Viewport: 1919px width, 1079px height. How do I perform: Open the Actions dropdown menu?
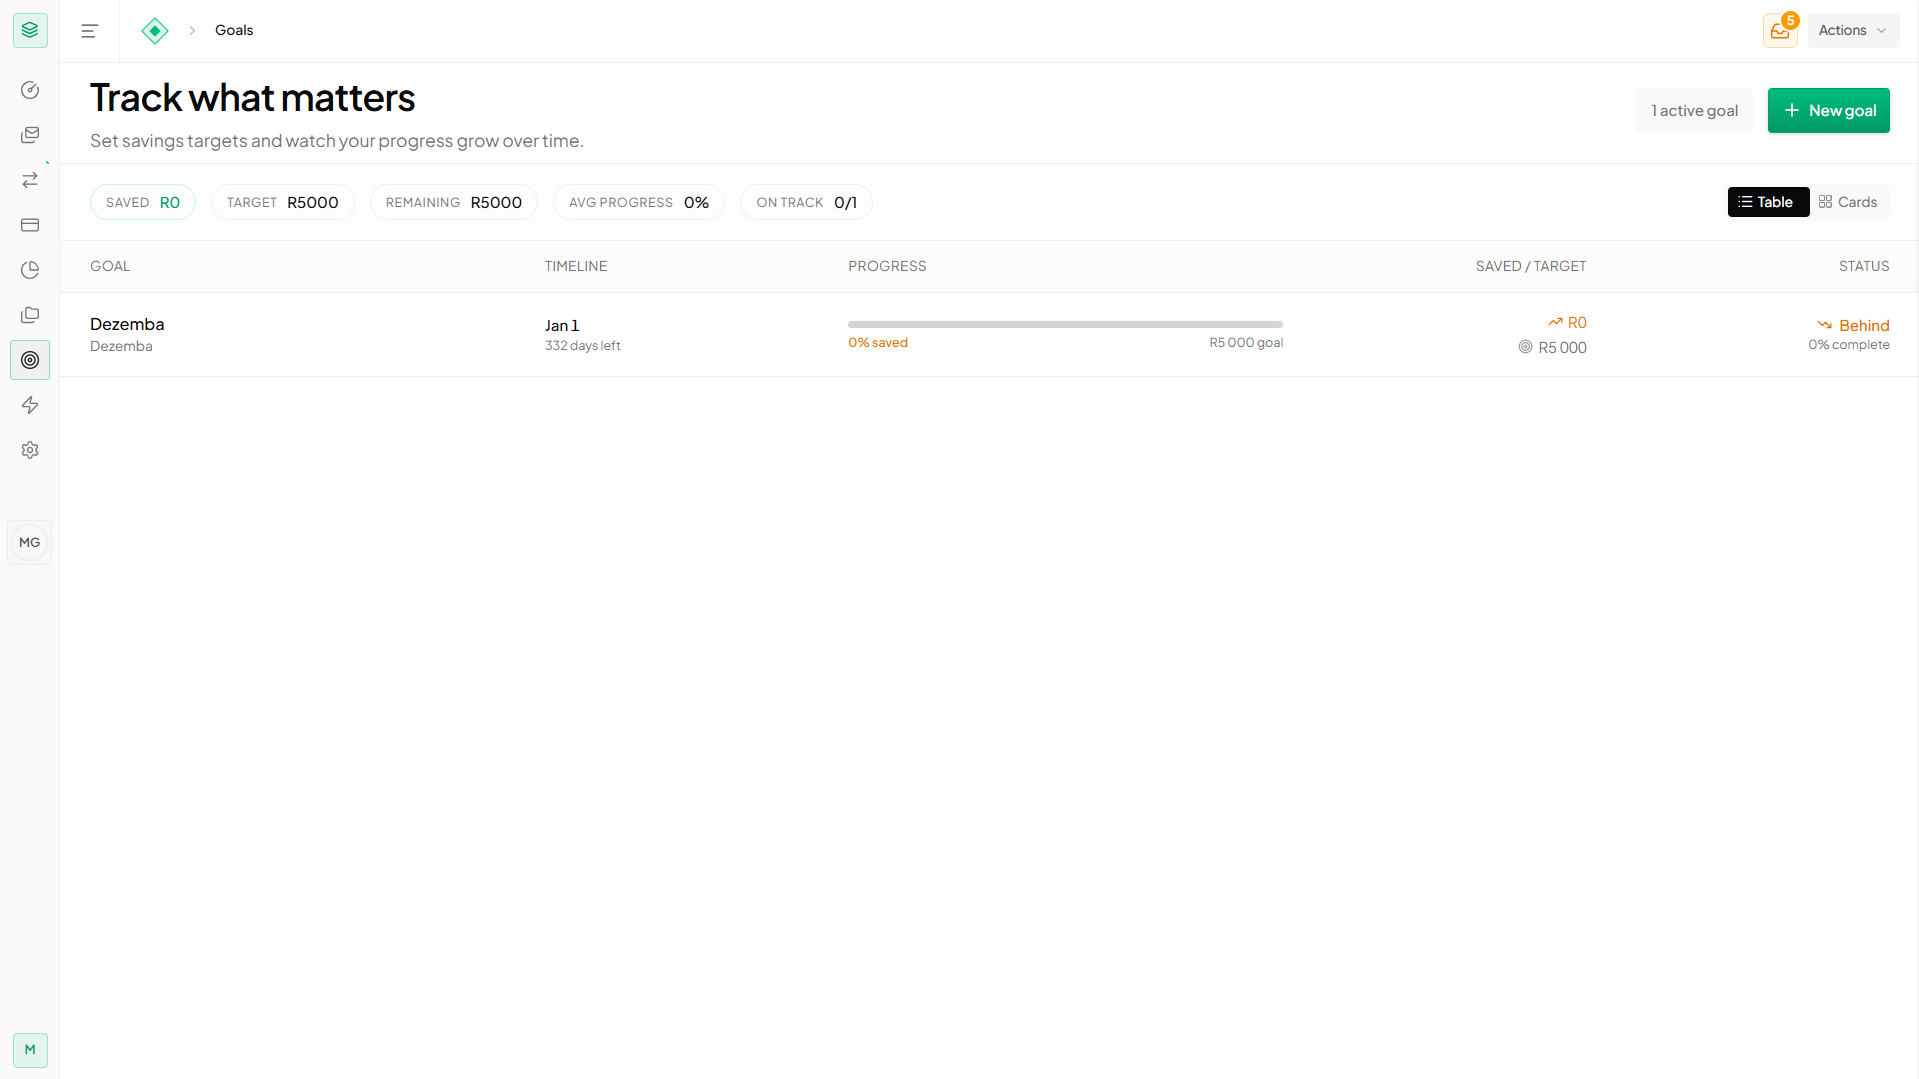pos(1852,30)
